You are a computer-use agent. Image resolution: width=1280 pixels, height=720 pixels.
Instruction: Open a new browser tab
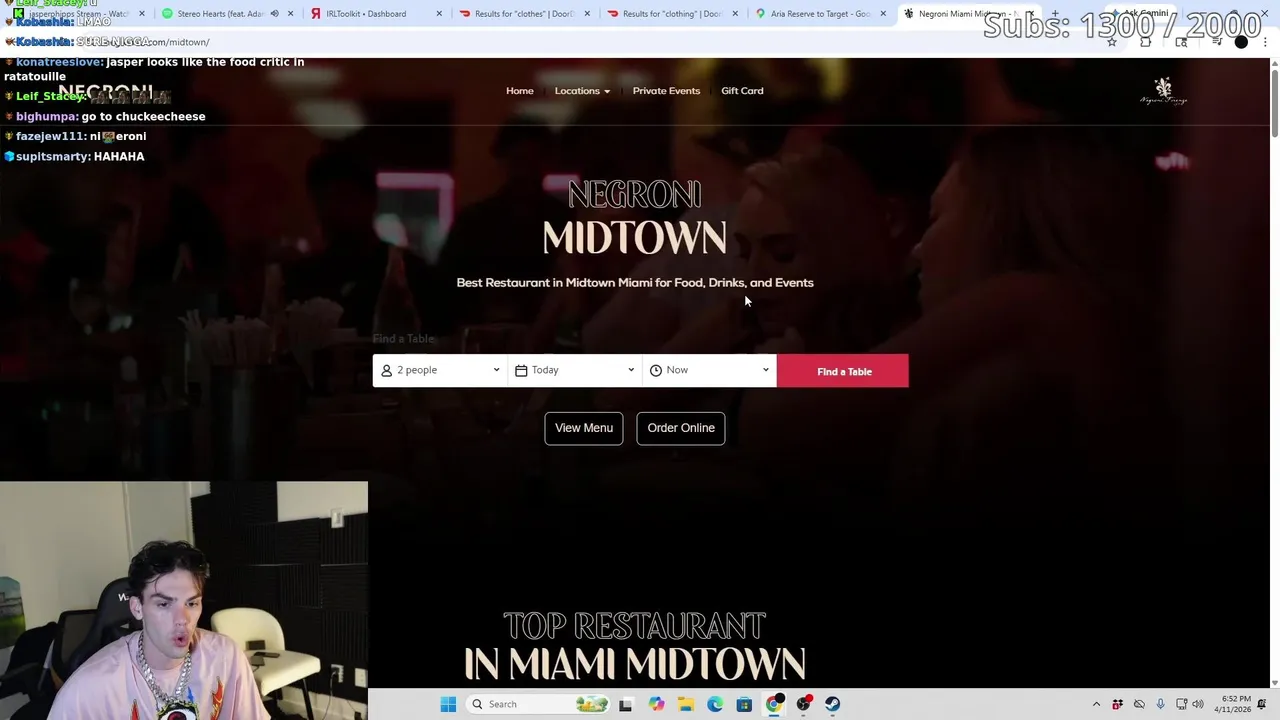(1055, 14)
